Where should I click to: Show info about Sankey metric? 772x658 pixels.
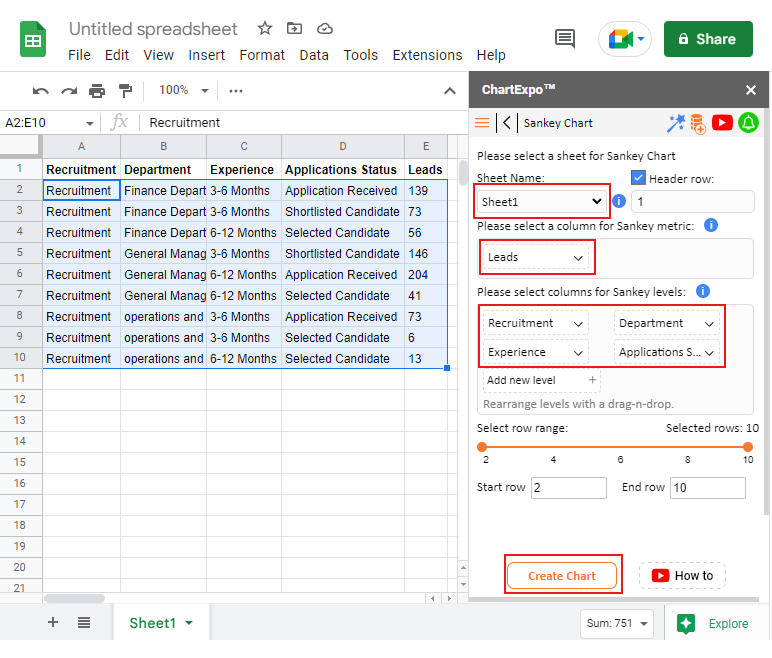(x=711, y=226)
